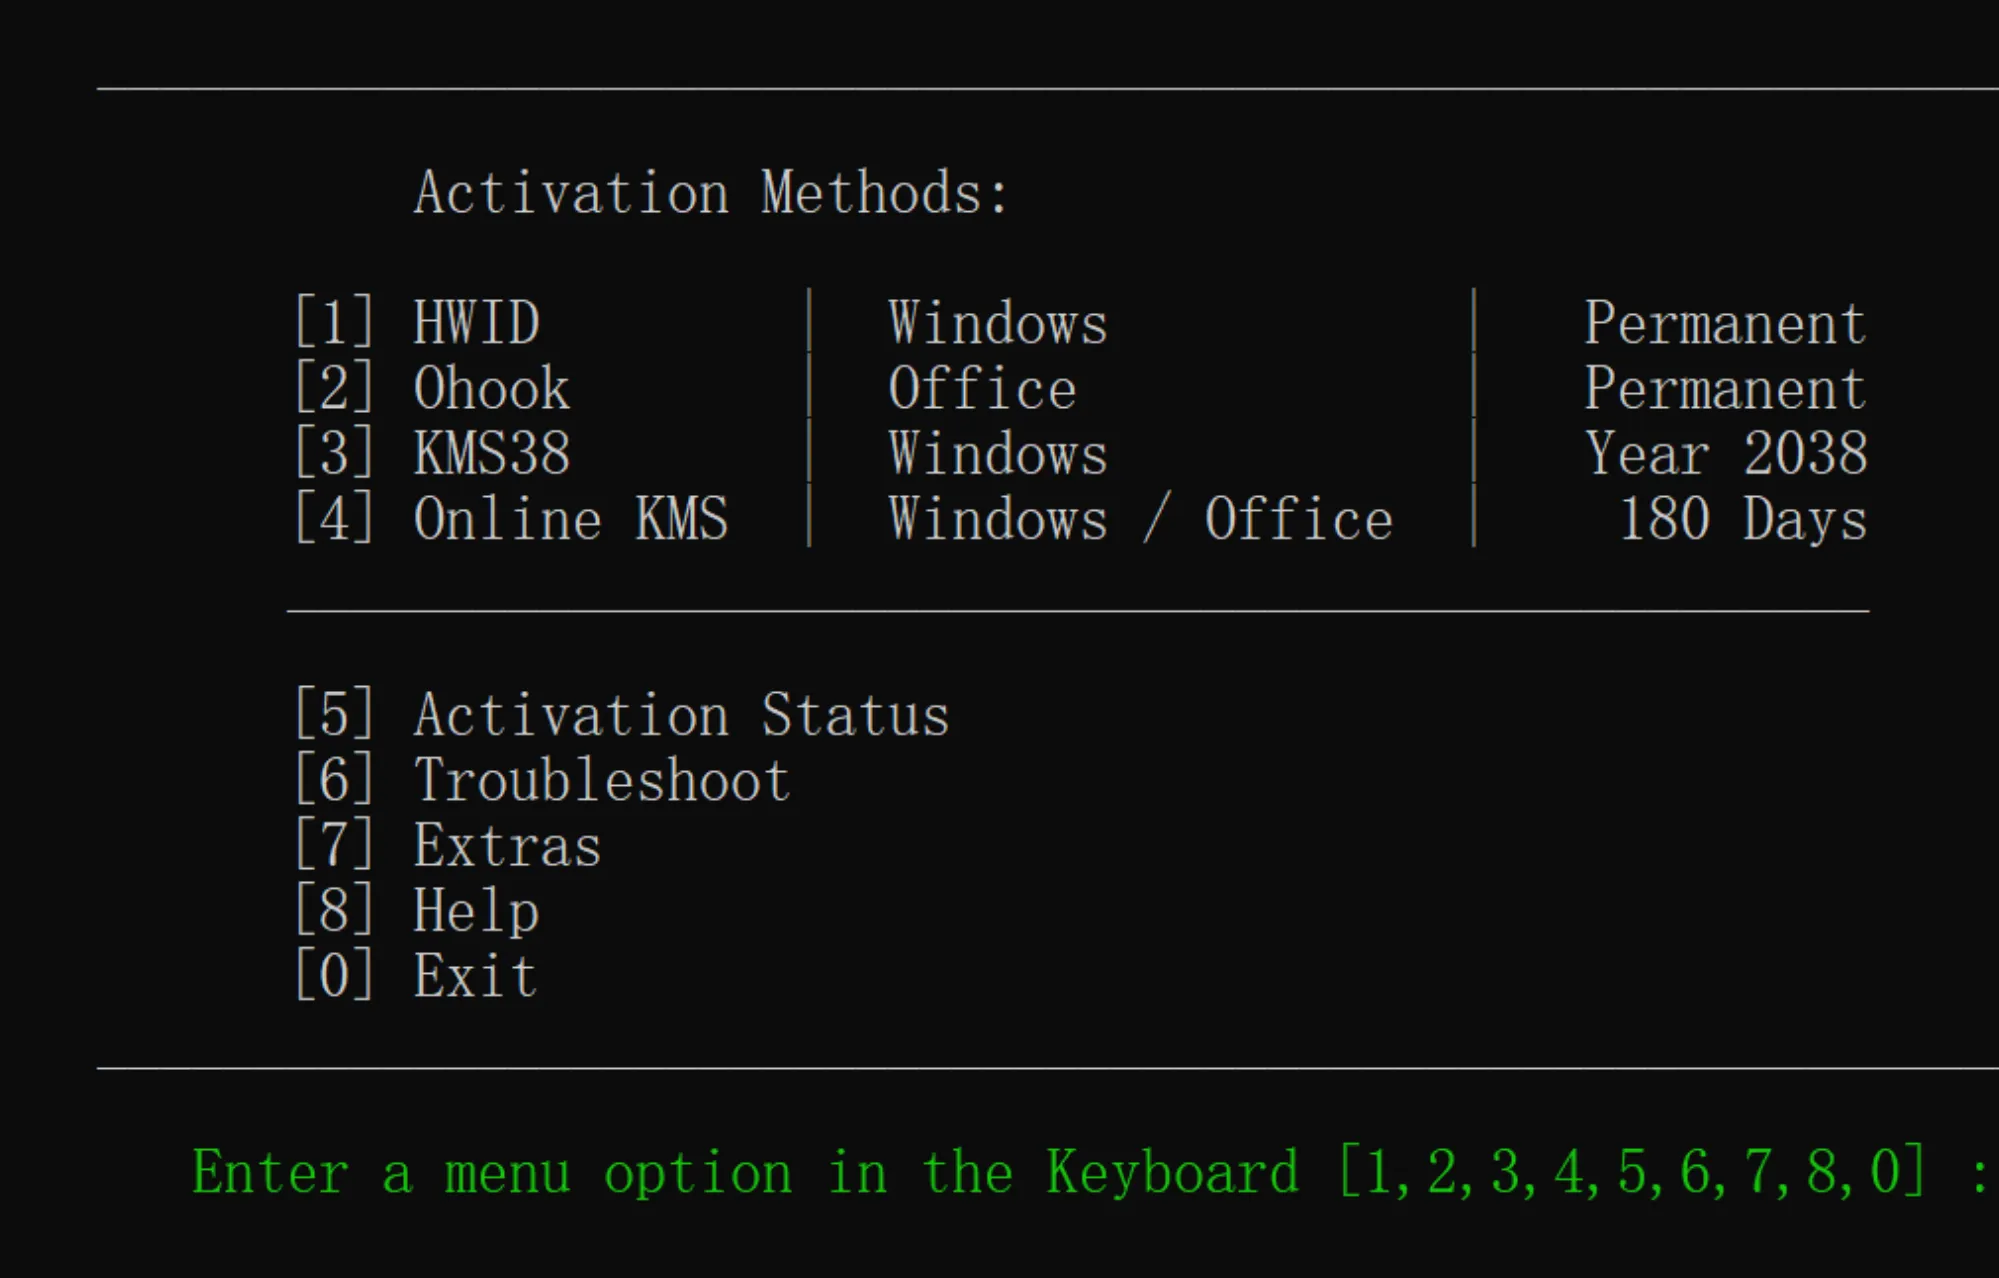This screenshot has height=1278, width=1999.
Task: Select the Troubleshoot menu option
Action: (602, 780)
